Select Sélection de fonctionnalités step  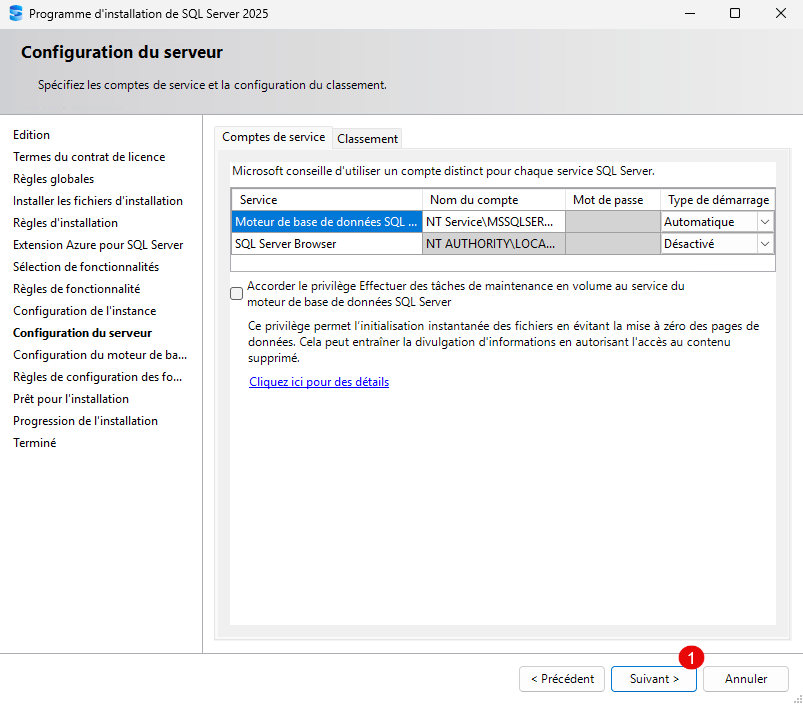click(86, 267)
